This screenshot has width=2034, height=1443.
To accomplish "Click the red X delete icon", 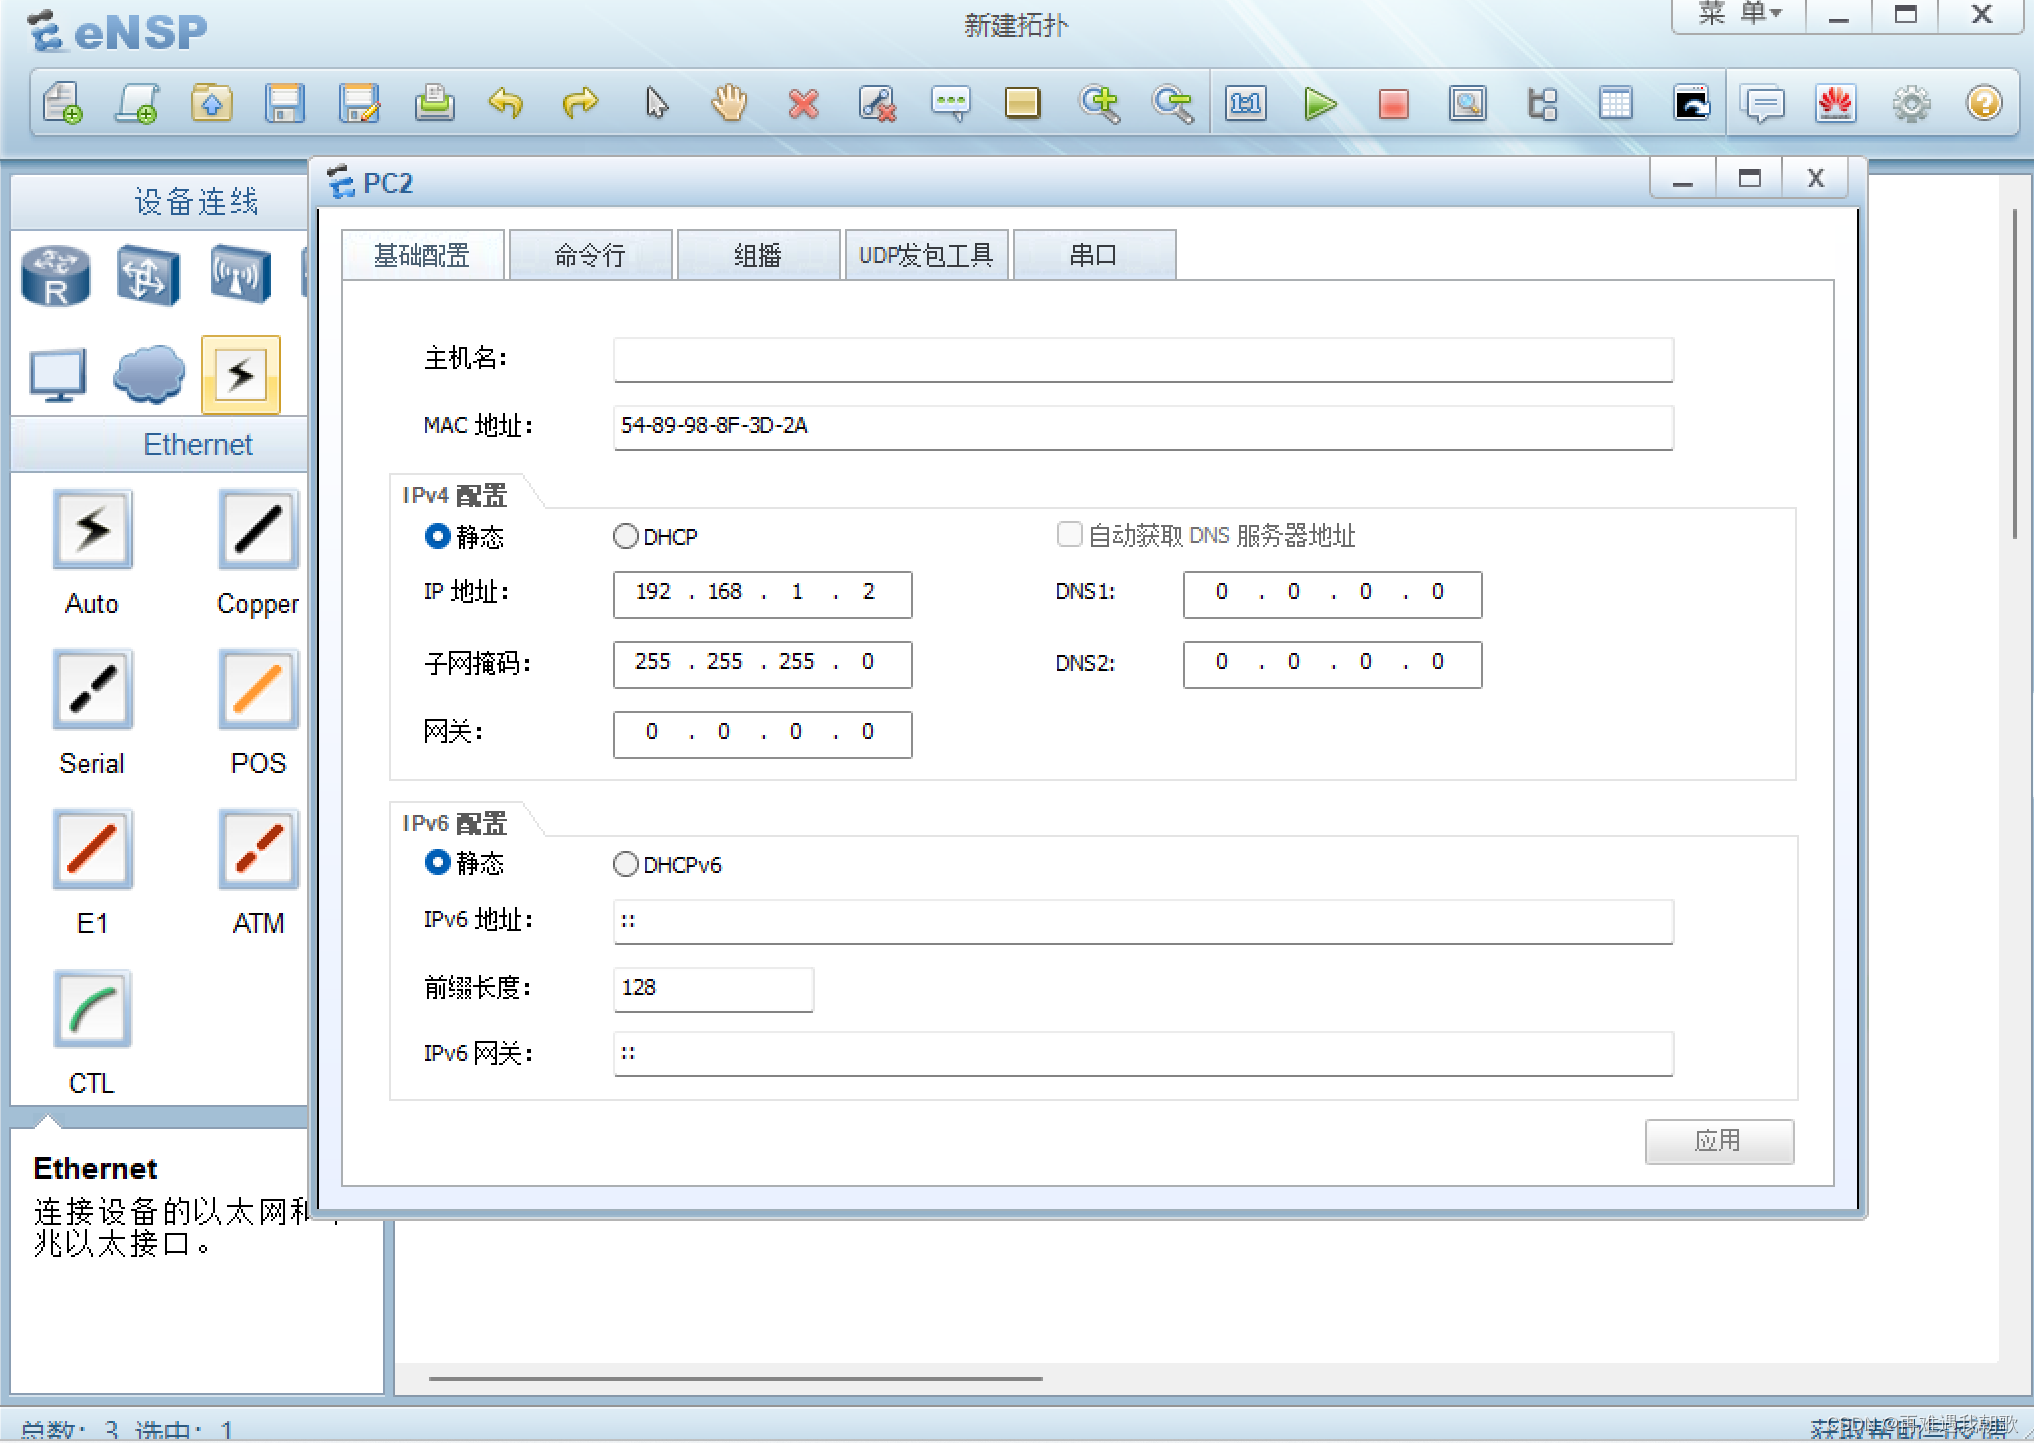I will coord(803,104).
